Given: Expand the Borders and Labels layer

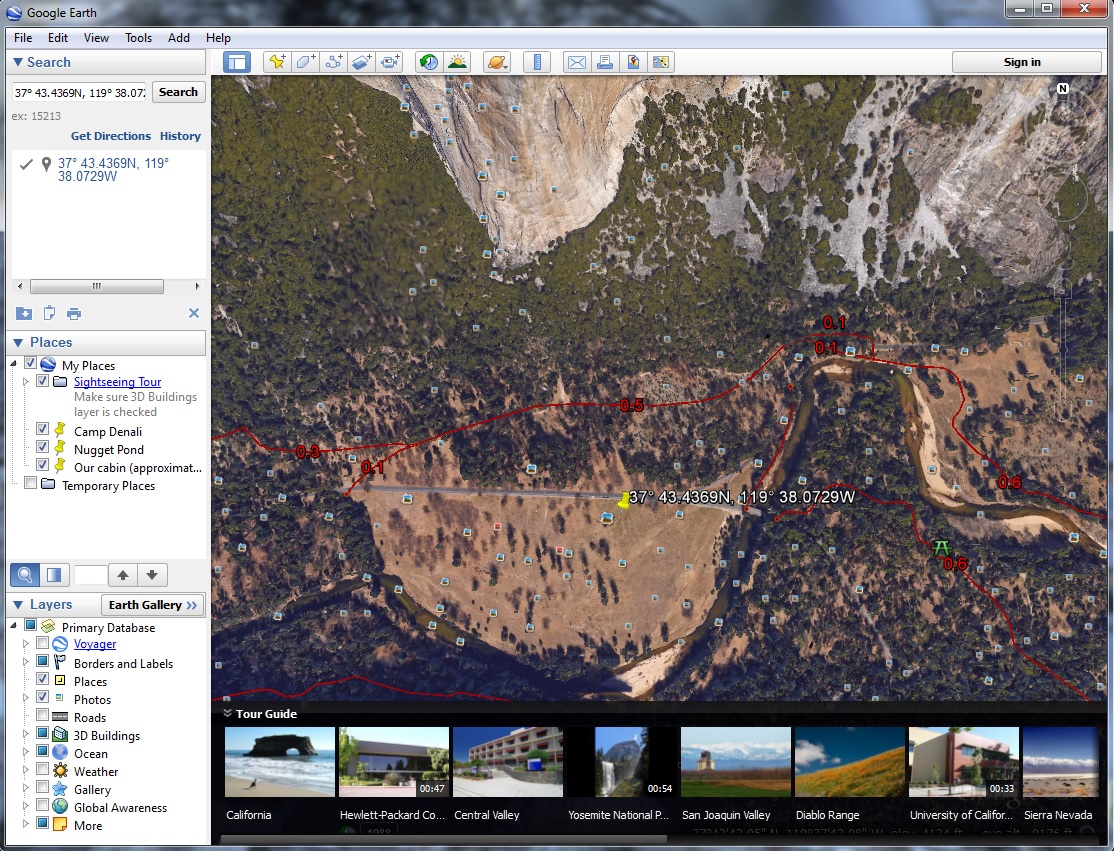Looking at the screenshot, I should click(x=26, y=662).
